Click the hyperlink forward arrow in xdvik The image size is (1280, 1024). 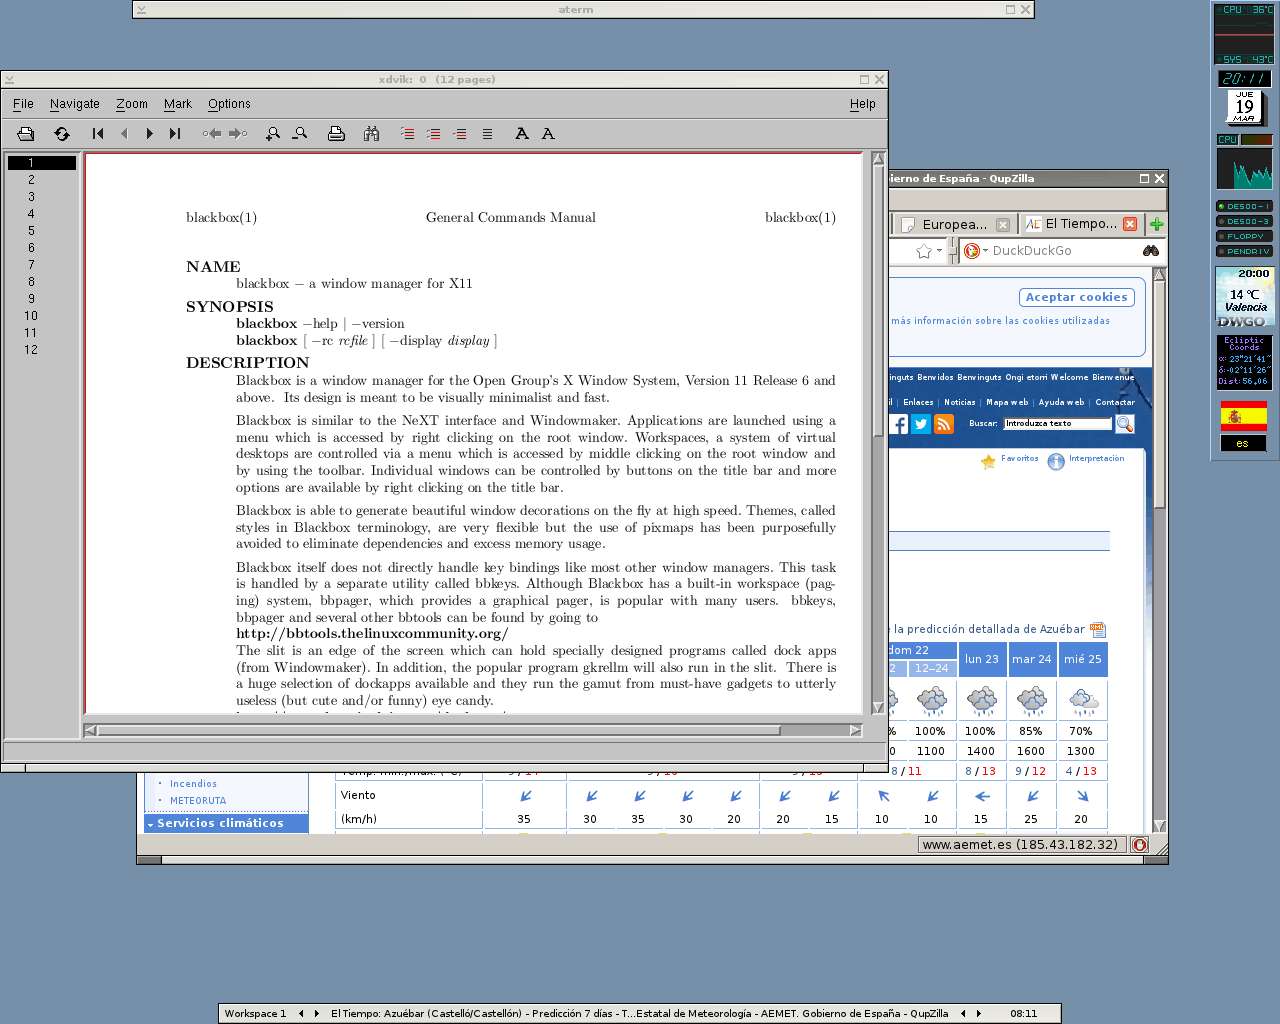click(x=238, y=133)
